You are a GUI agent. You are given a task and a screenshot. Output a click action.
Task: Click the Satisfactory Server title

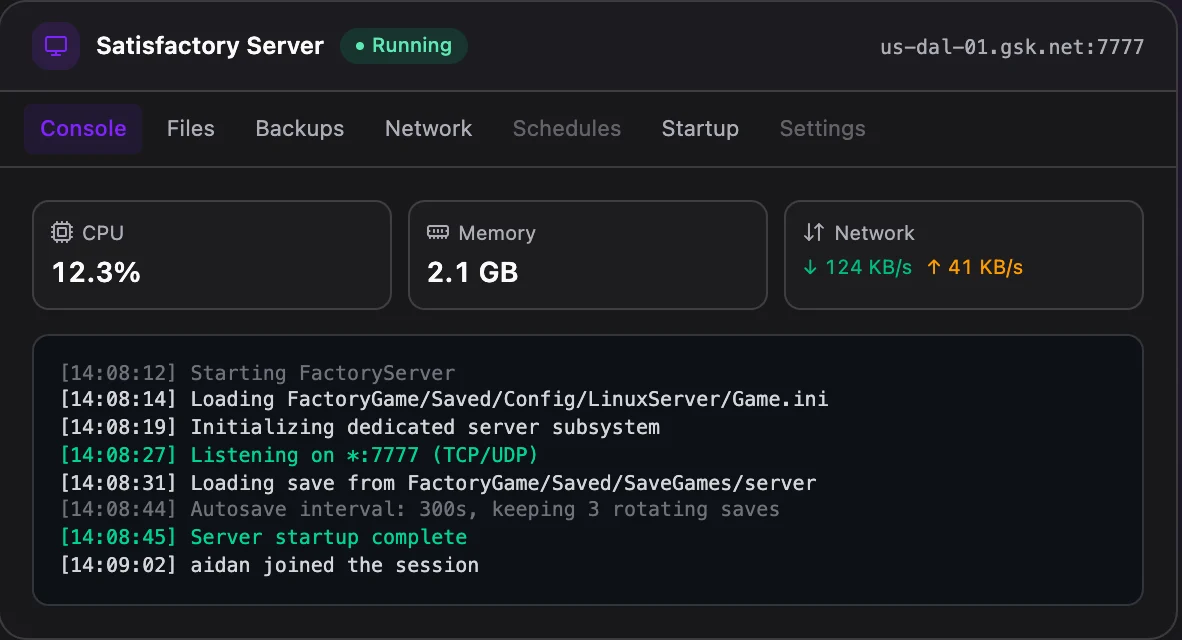(210, 46)
